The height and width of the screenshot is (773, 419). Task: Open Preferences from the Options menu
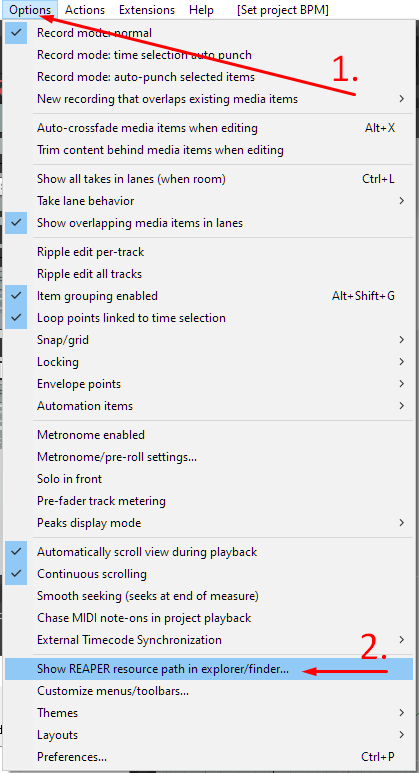coord(209,757)
